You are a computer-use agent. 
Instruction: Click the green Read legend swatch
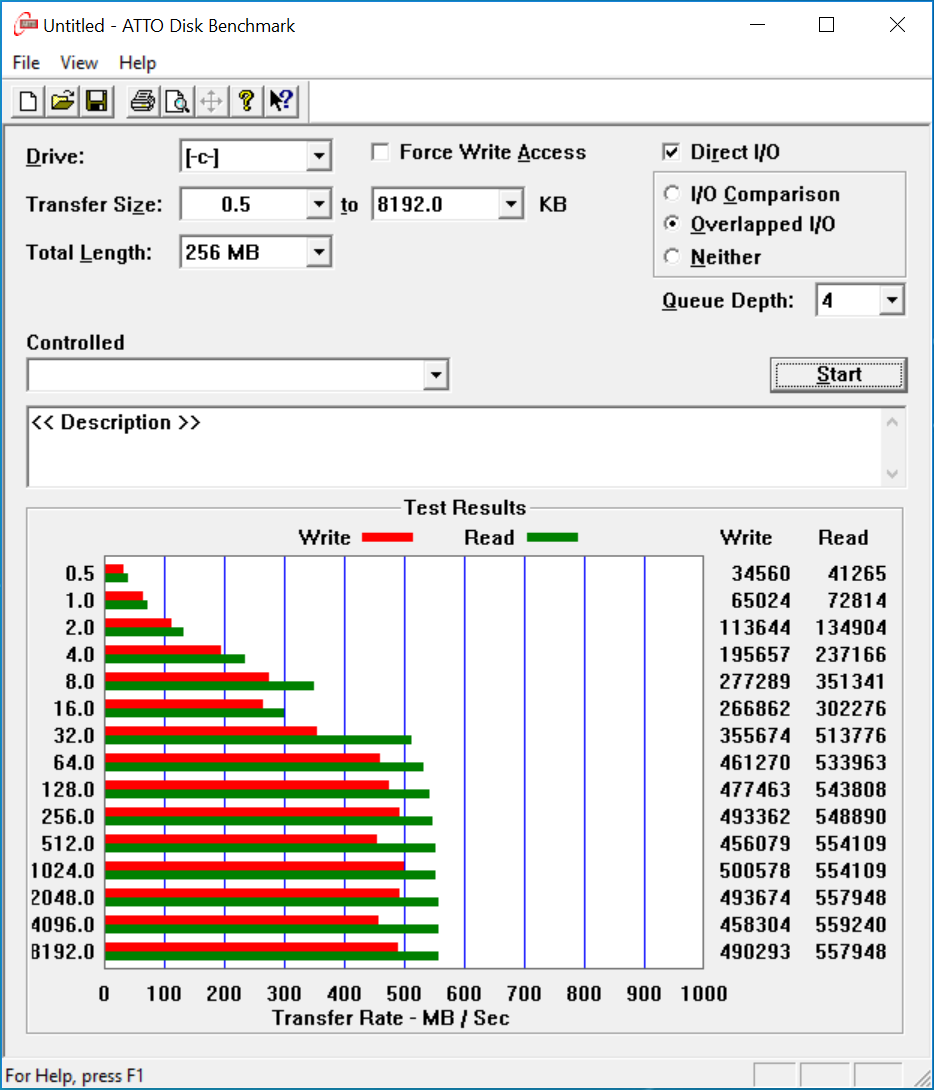(x=552, y=537)
